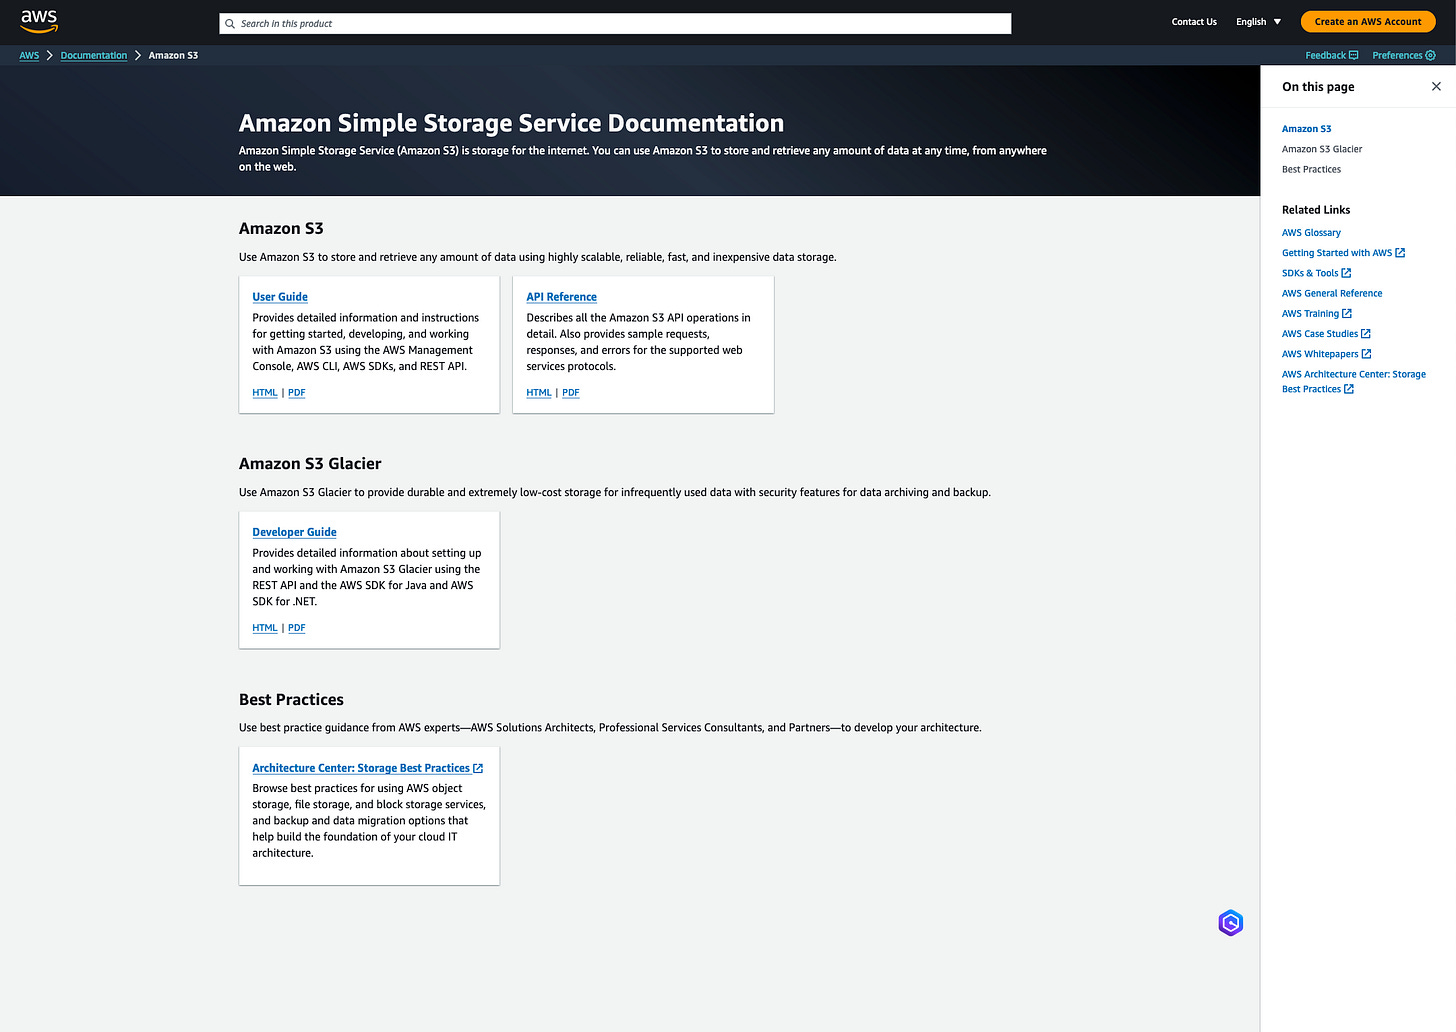The height and width of the screenshot is (1032, 1456).
Task: Open Developer Guide HTML version
Action: 265,628
